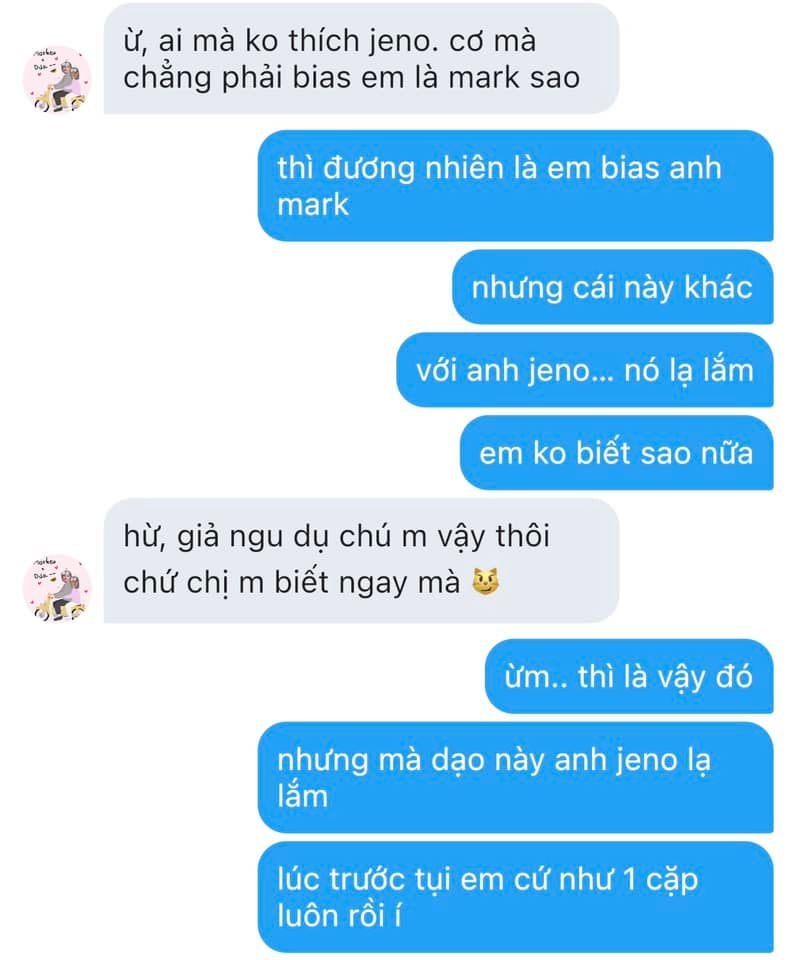Tap the text "chứ chị m biết ngay mà"
796x960 pixels.
click(x=291, y=582)
